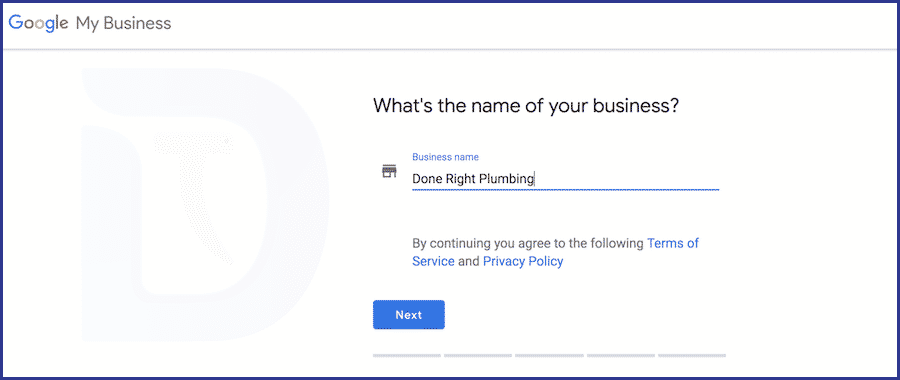900x380 pixels.
Task: Open the Terms of Service link
Action: point(555,252)
